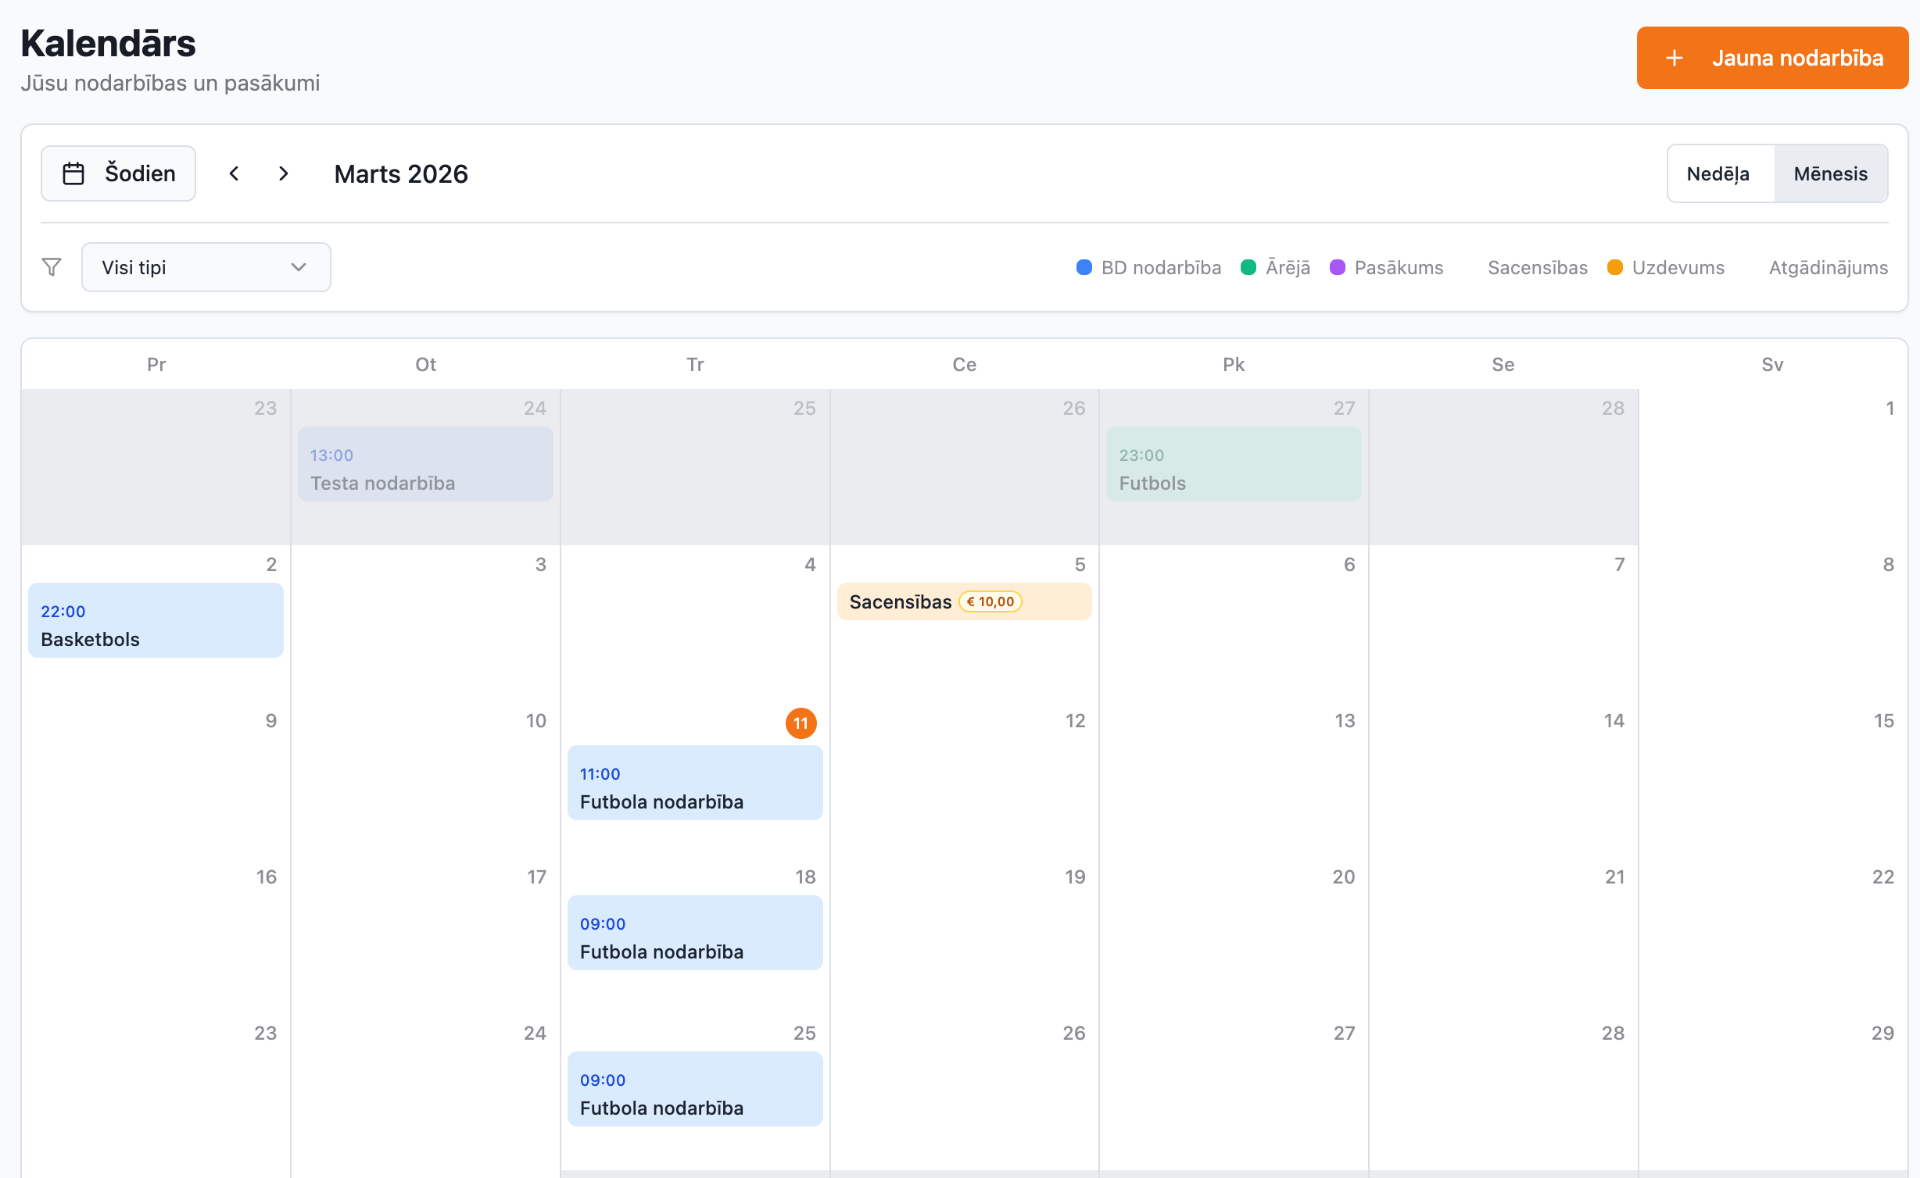Open the 11:00 Futbola nodarbība event
The width and height of the screenshot is (1920, 1178).
point(695,783)
